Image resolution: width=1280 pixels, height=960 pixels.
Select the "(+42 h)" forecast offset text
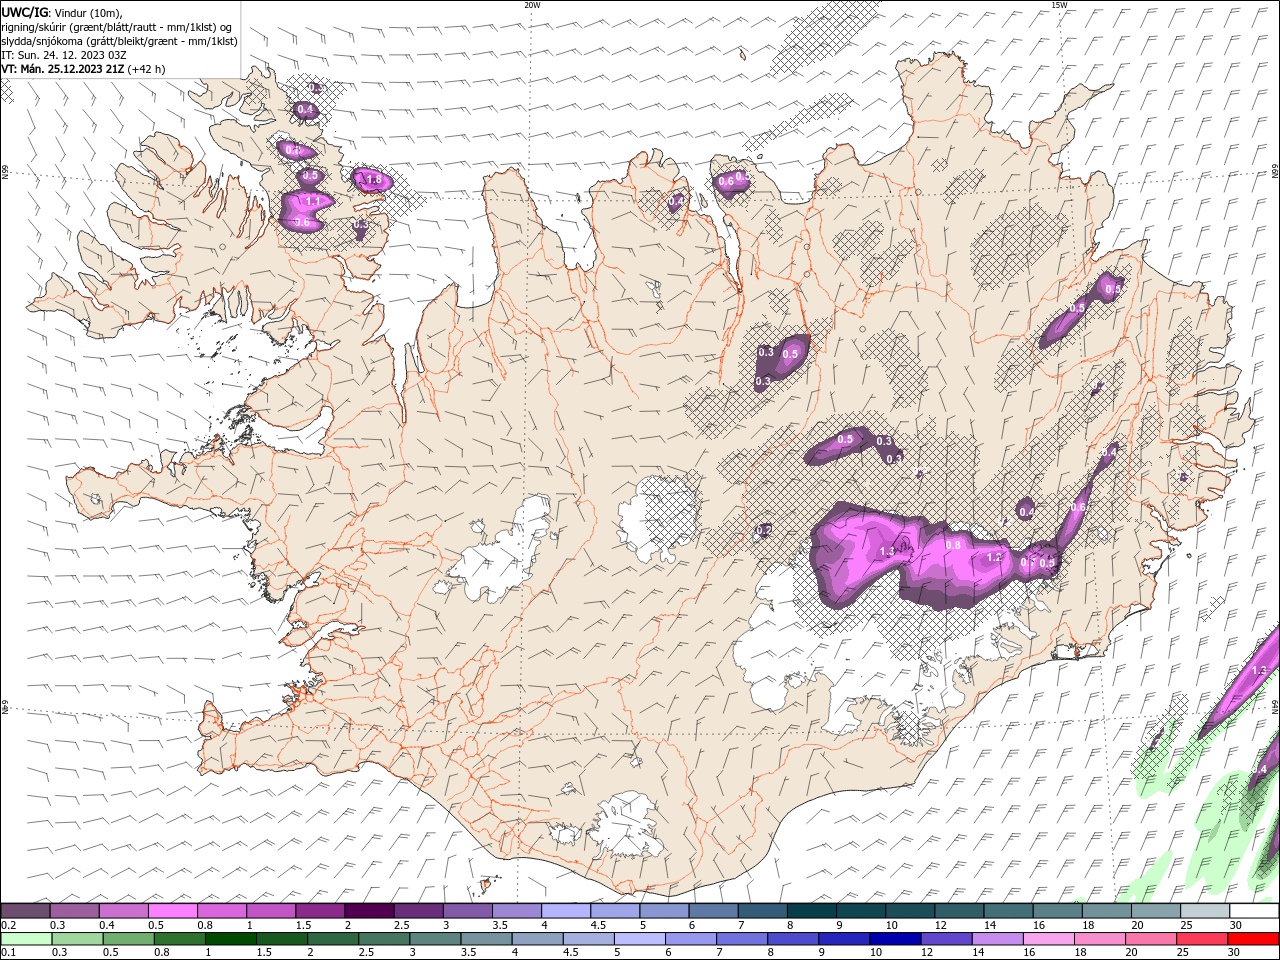click(x=147, y=69)
